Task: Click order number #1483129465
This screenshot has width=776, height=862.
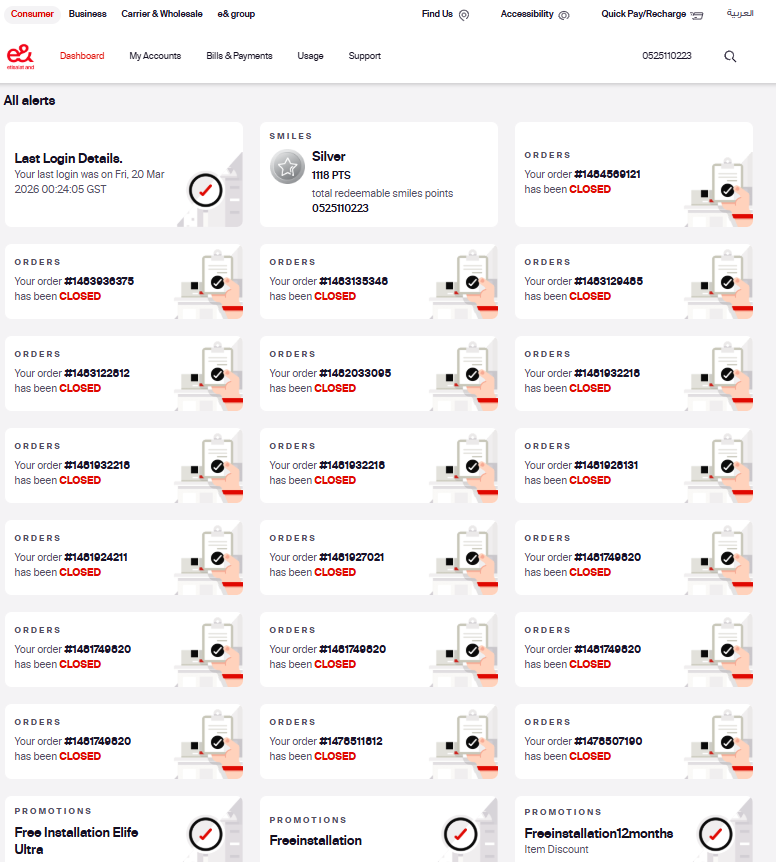Action: [x=608, y=281]
